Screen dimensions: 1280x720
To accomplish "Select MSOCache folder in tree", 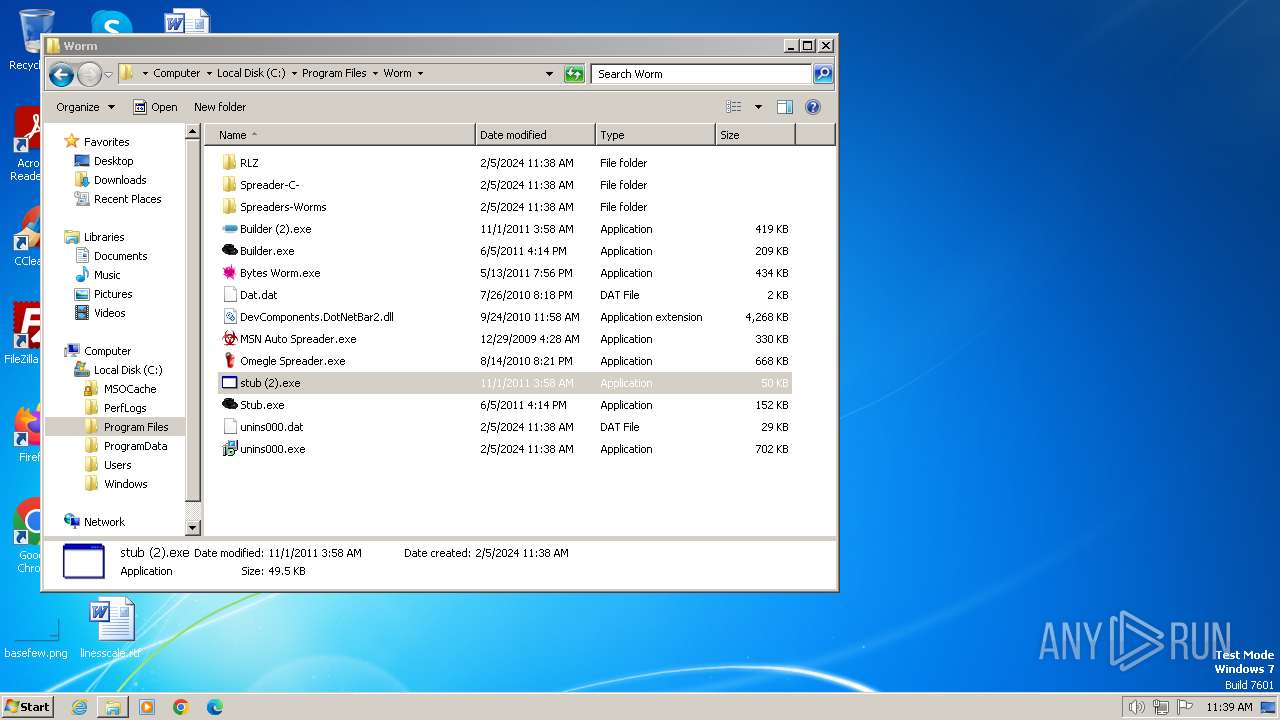I will pos(130,389).
